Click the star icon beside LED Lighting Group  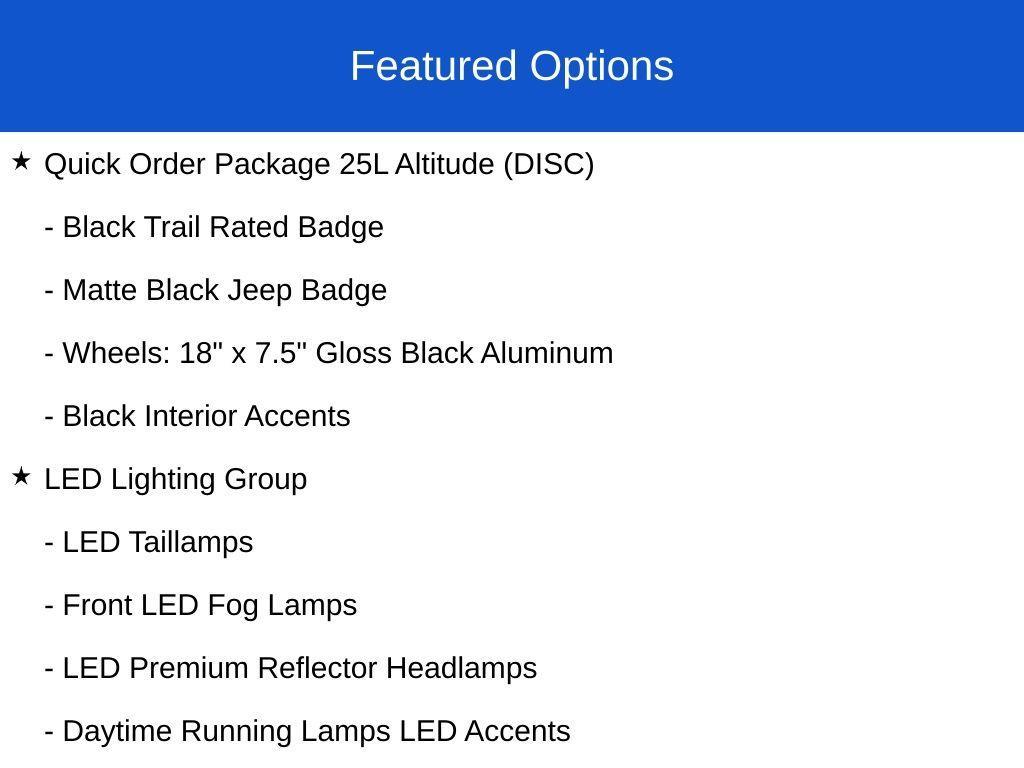click(22, 477)
